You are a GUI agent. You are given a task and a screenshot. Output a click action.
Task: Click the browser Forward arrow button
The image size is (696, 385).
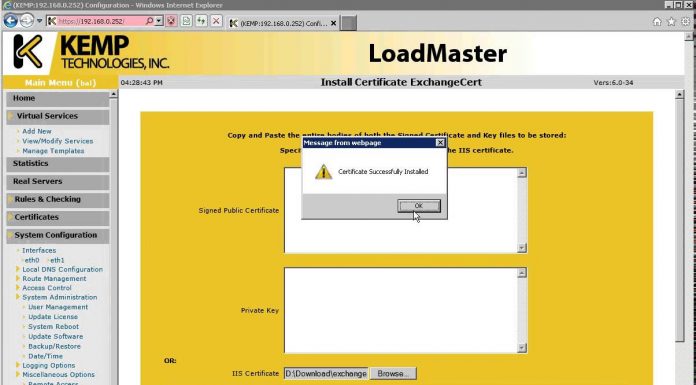(x=27, y=20)
